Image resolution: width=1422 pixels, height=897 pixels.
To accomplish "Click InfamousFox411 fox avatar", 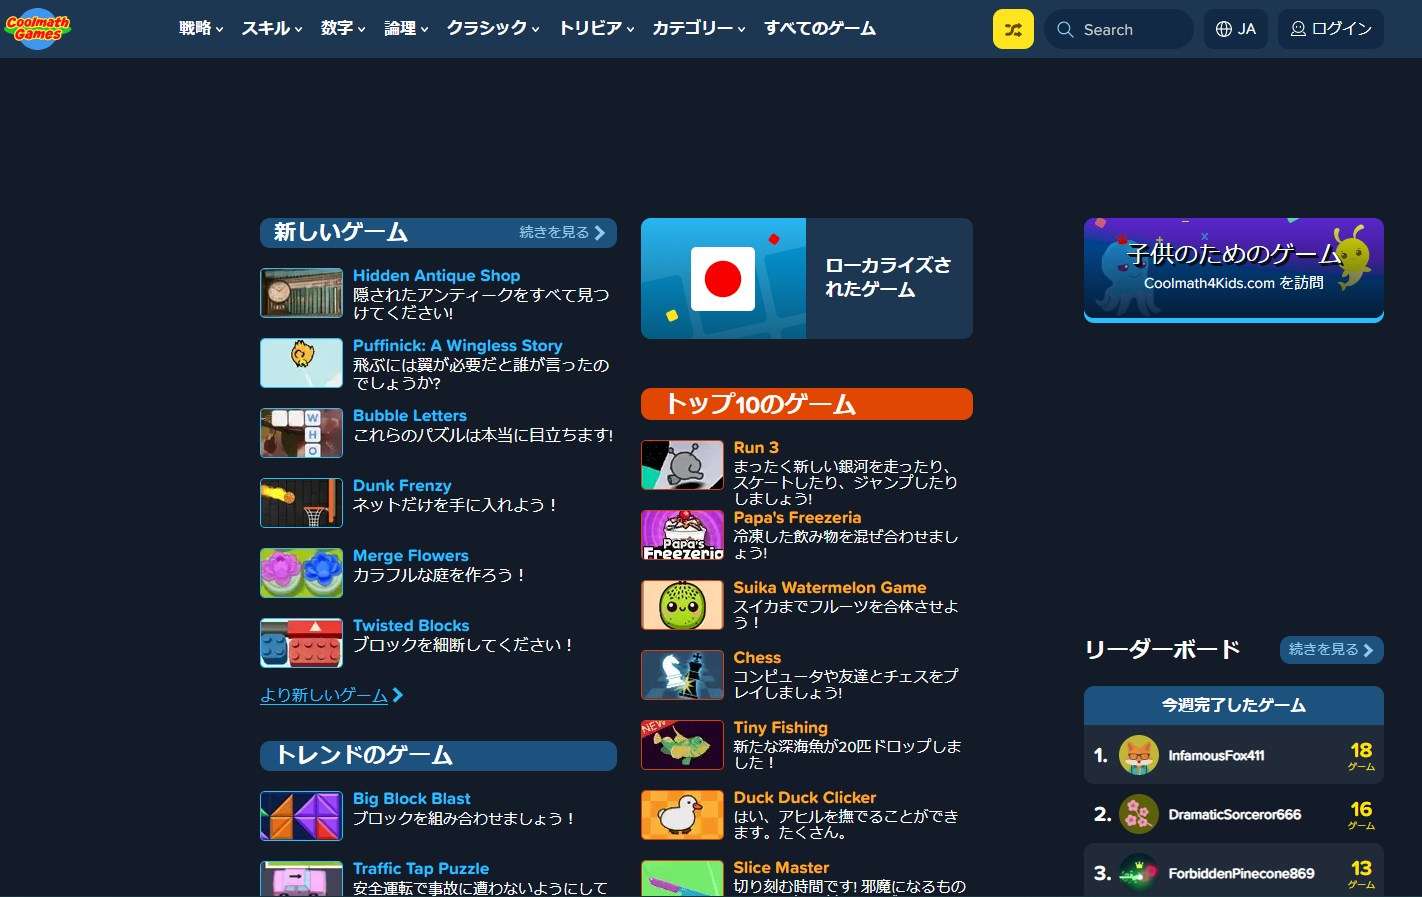I will (1138, 755).
